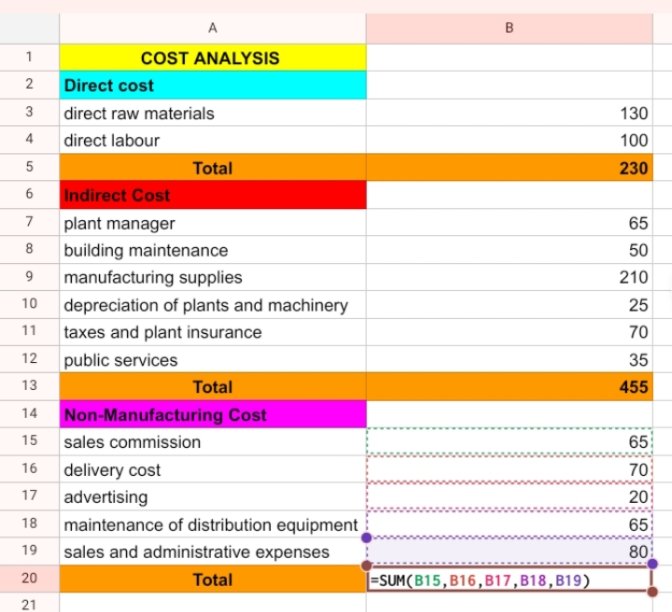The height and width of the screenshot is (612, 672).
Task: Select depreciation of plants and machinery cell
Action: [213, 305]
